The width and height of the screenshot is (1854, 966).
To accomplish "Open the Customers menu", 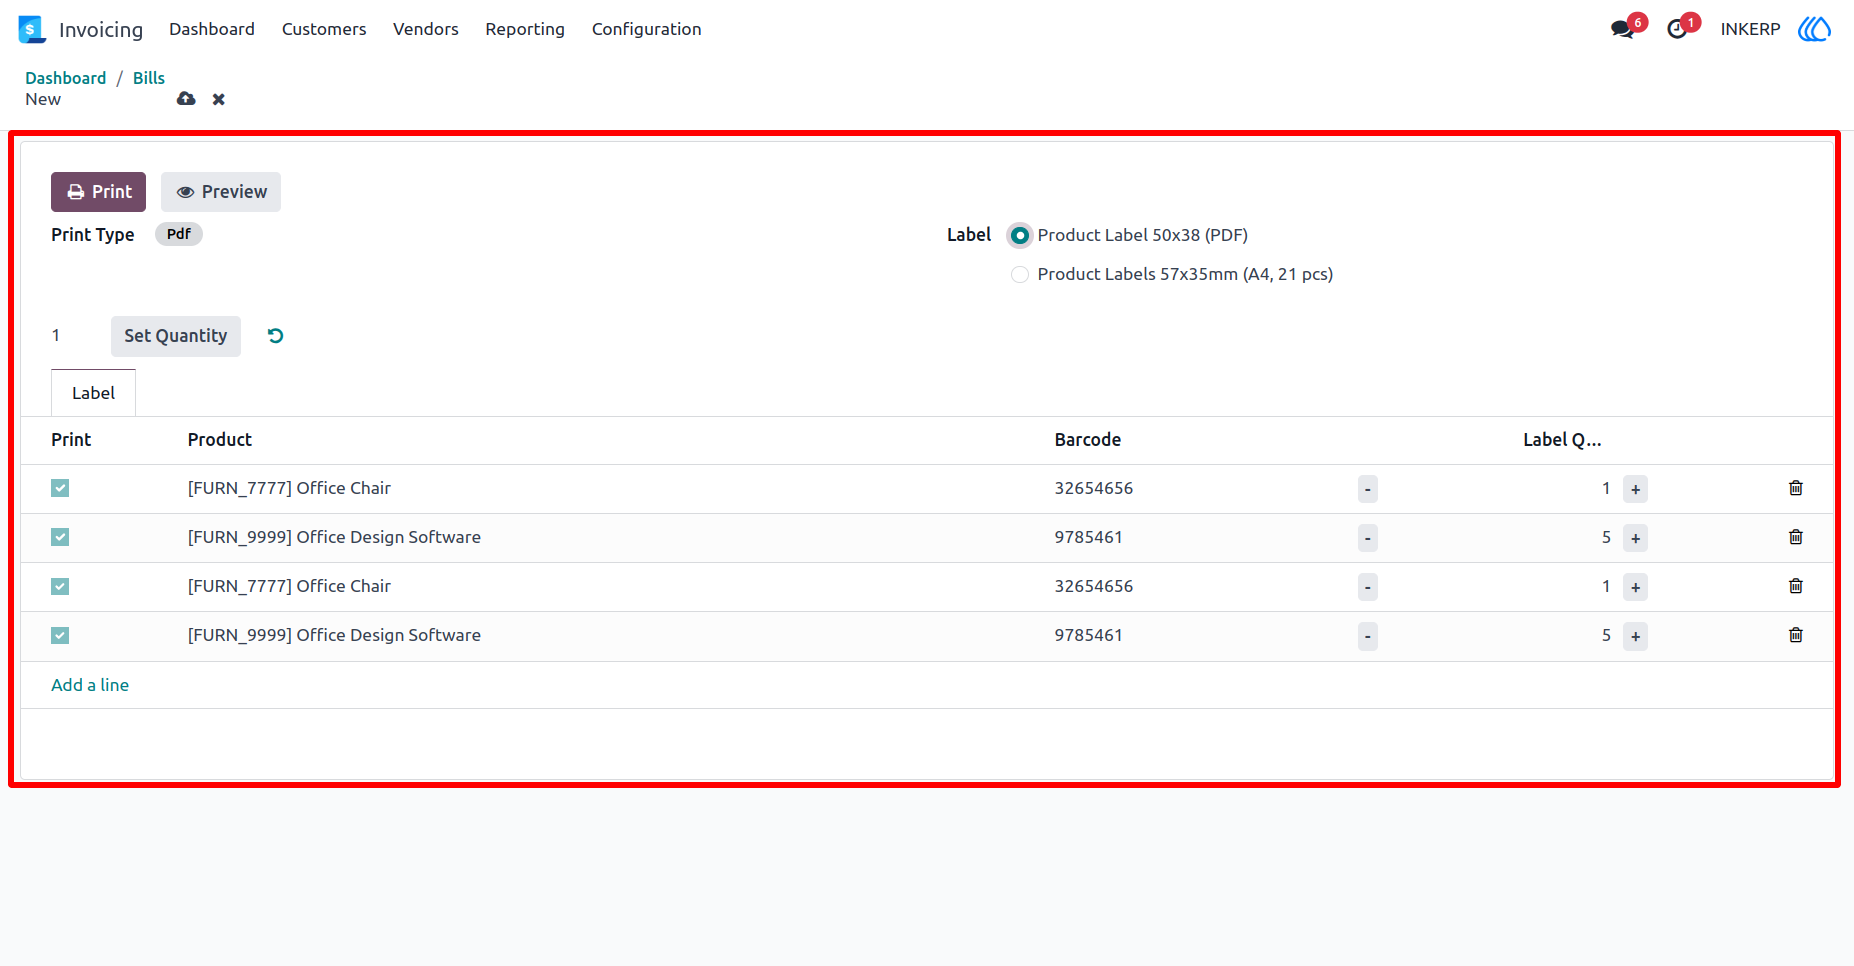I will (324, 29).
